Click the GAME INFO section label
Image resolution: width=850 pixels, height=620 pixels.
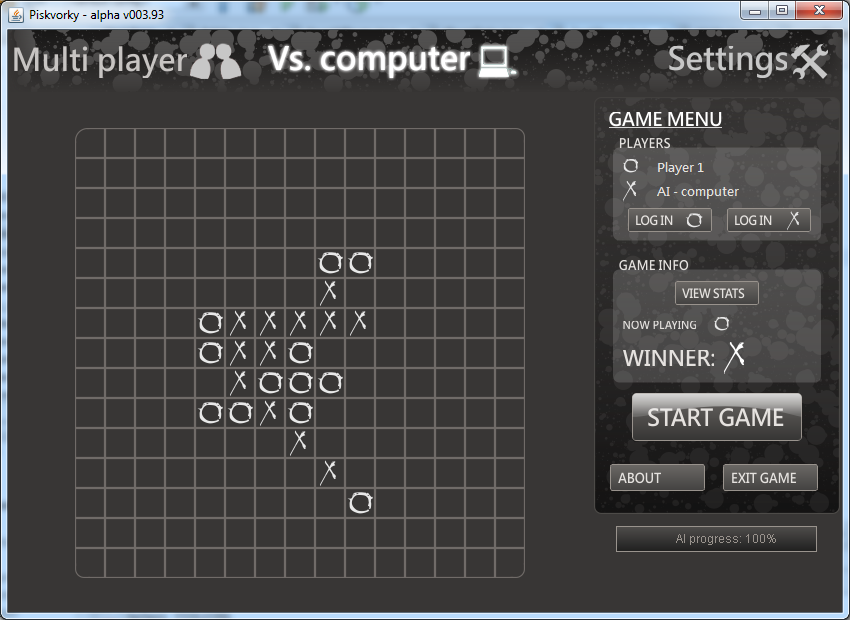[x=653, y=265]
